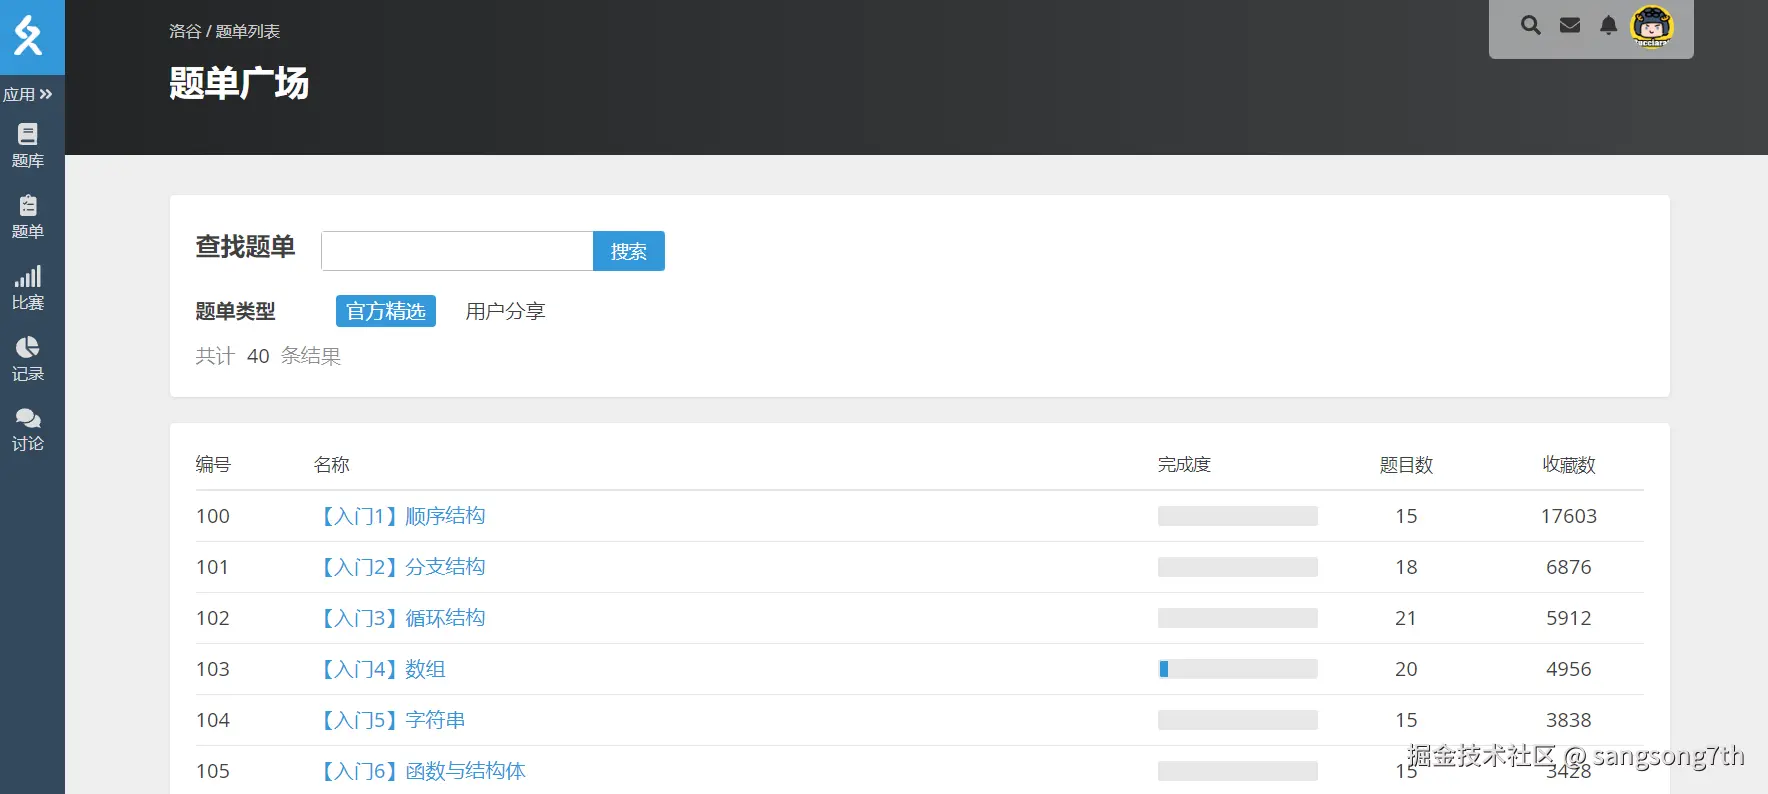
Task: Click the search magnifier icon in header
Action: [1531, 25]
